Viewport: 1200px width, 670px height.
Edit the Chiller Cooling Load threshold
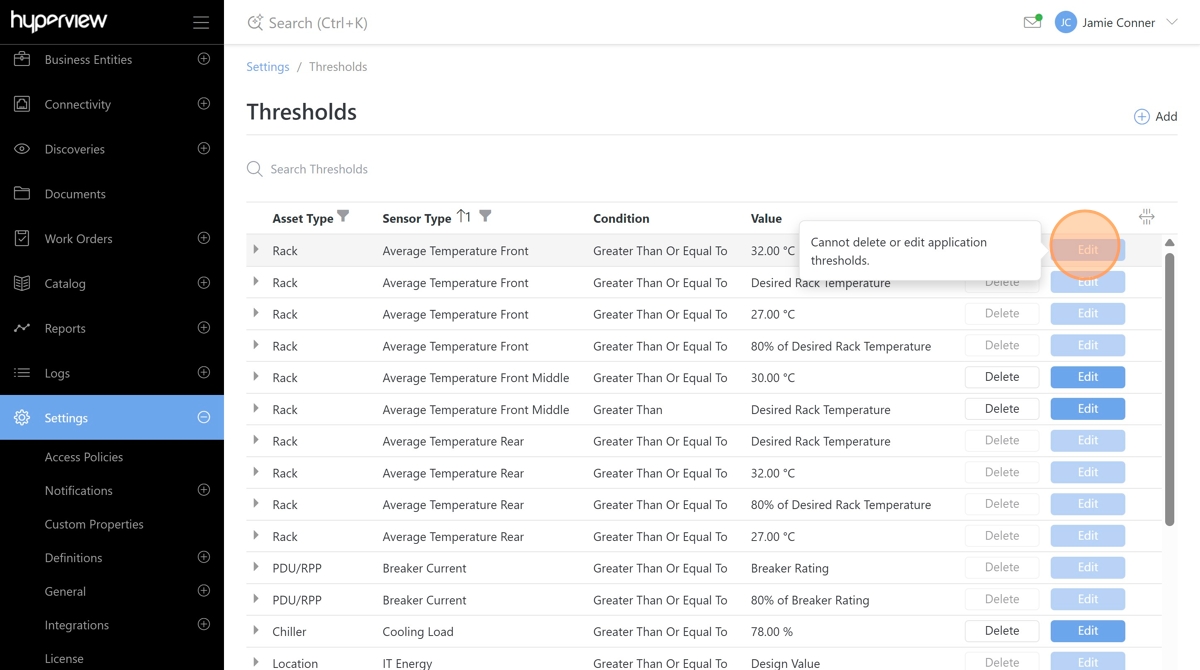[1087, 631]
